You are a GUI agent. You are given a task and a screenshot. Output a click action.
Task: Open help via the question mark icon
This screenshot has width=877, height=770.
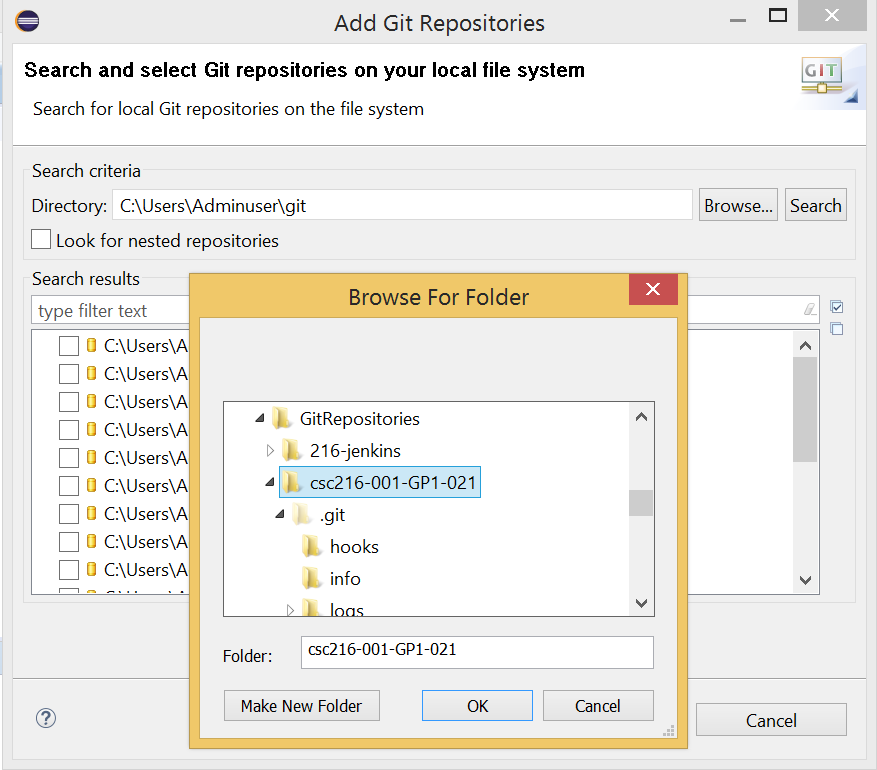point(45,718)
